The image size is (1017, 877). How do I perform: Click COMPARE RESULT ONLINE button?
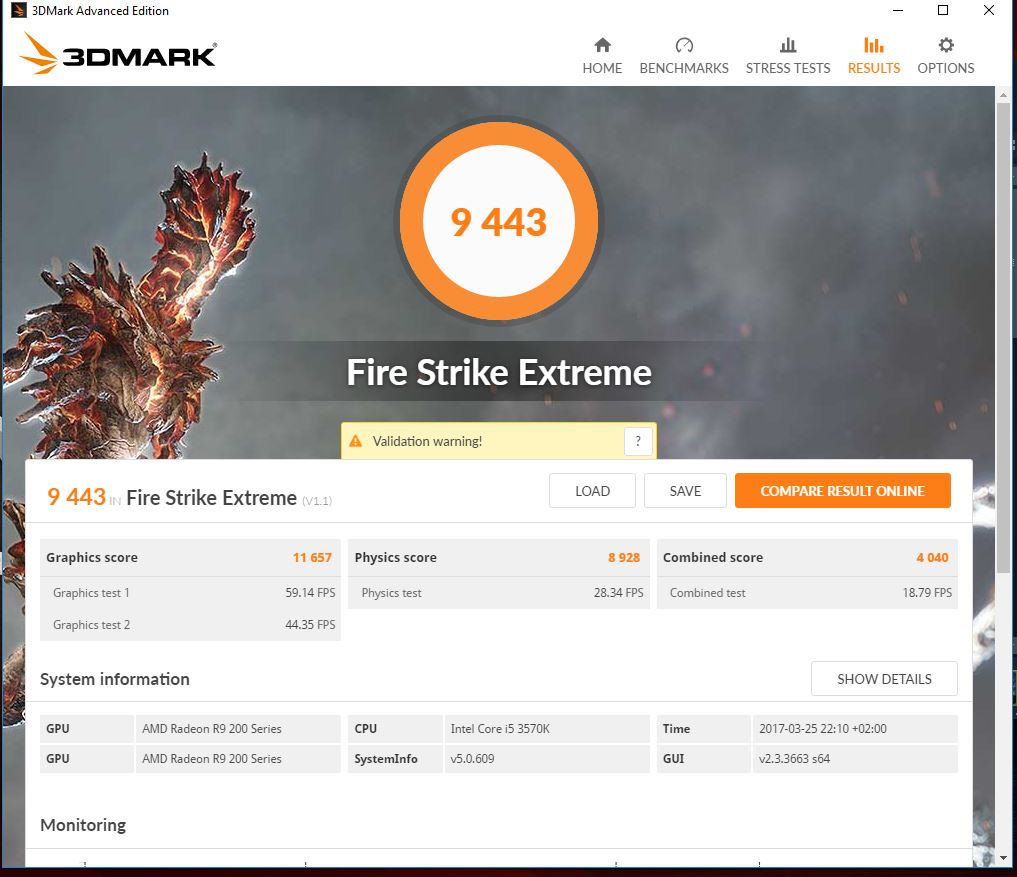click(843, 491)
